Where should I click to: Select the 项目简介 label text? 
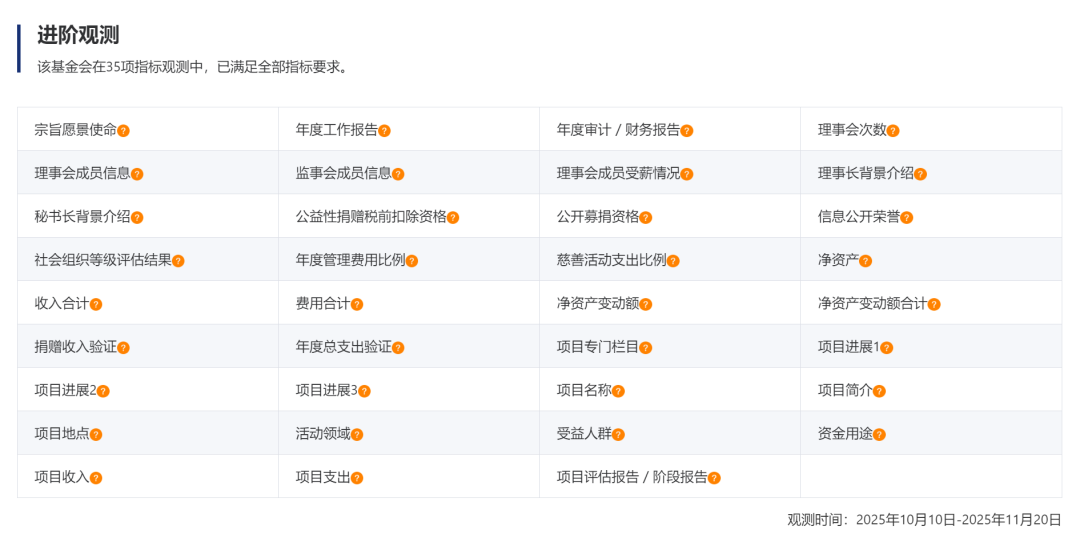[x=845, y=390]
